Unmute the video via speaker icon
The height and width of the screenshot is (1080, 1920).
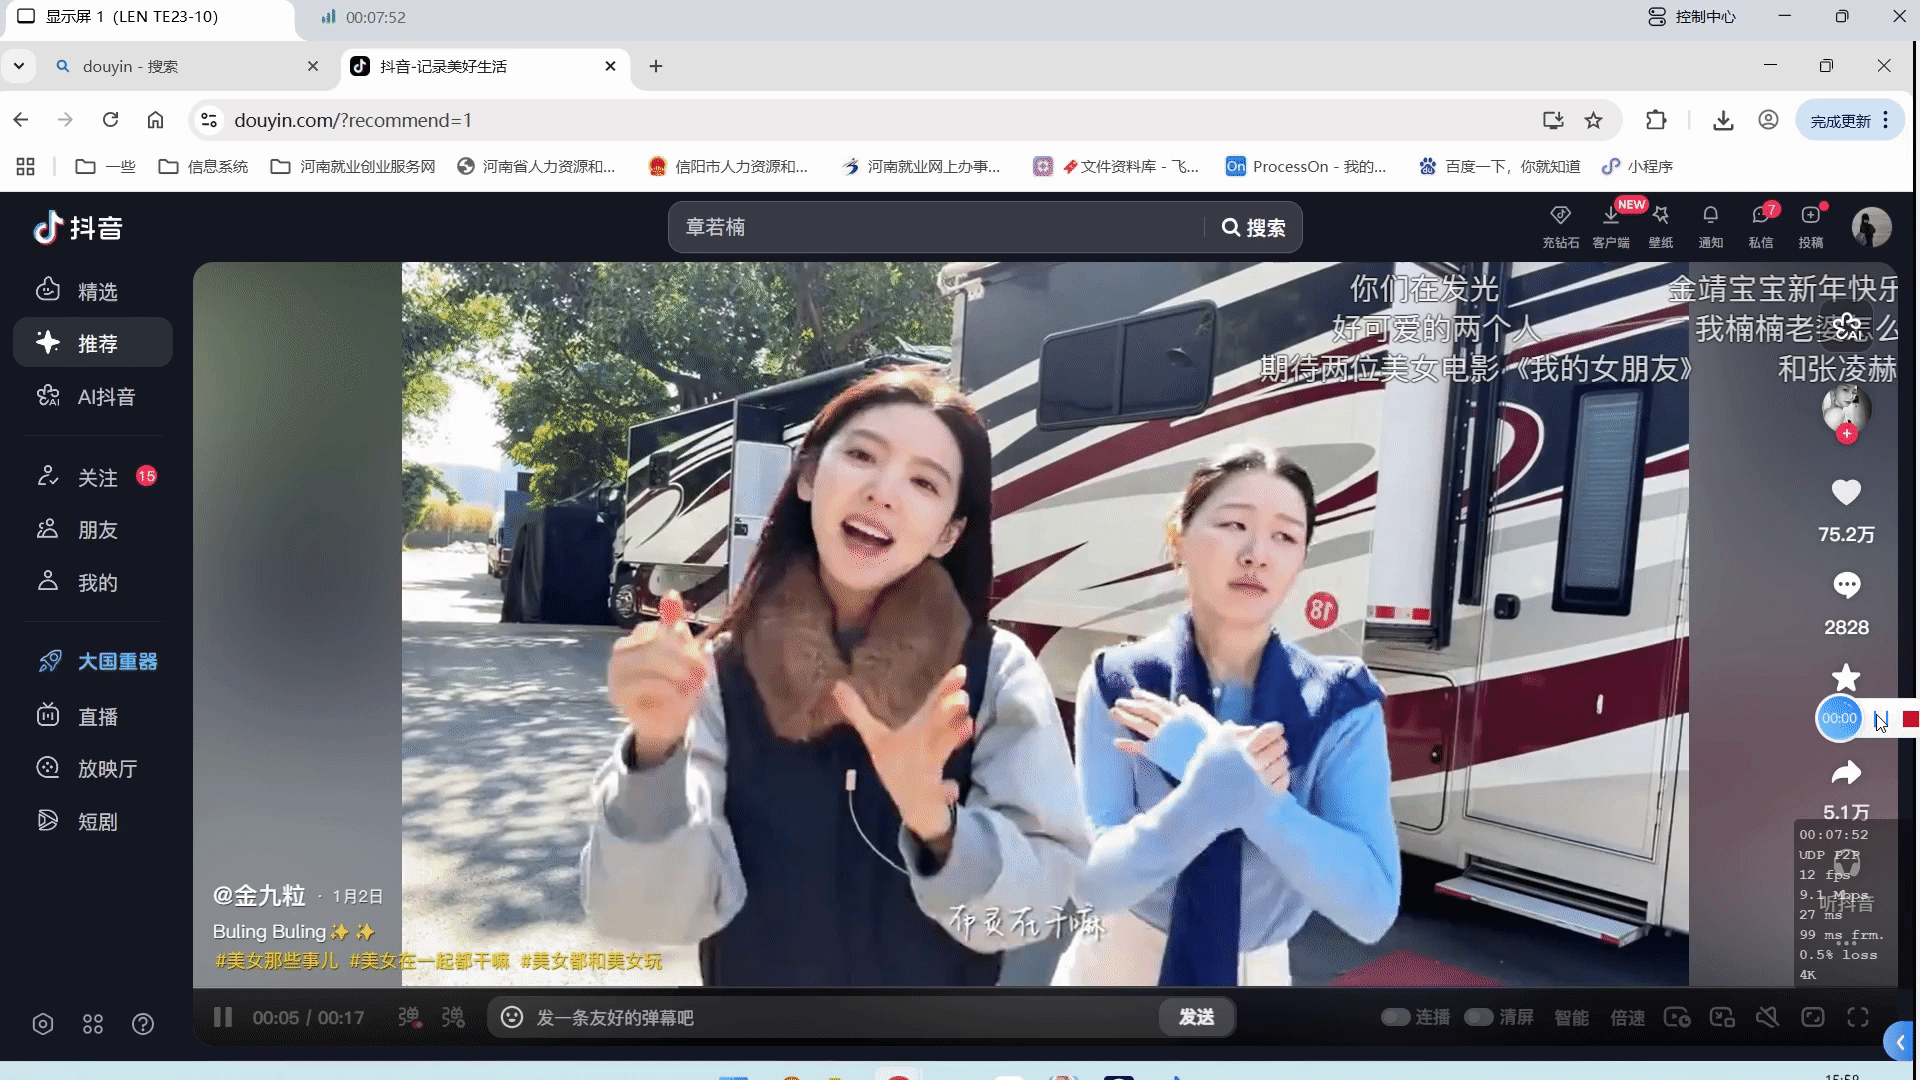coord(1767,1017)
